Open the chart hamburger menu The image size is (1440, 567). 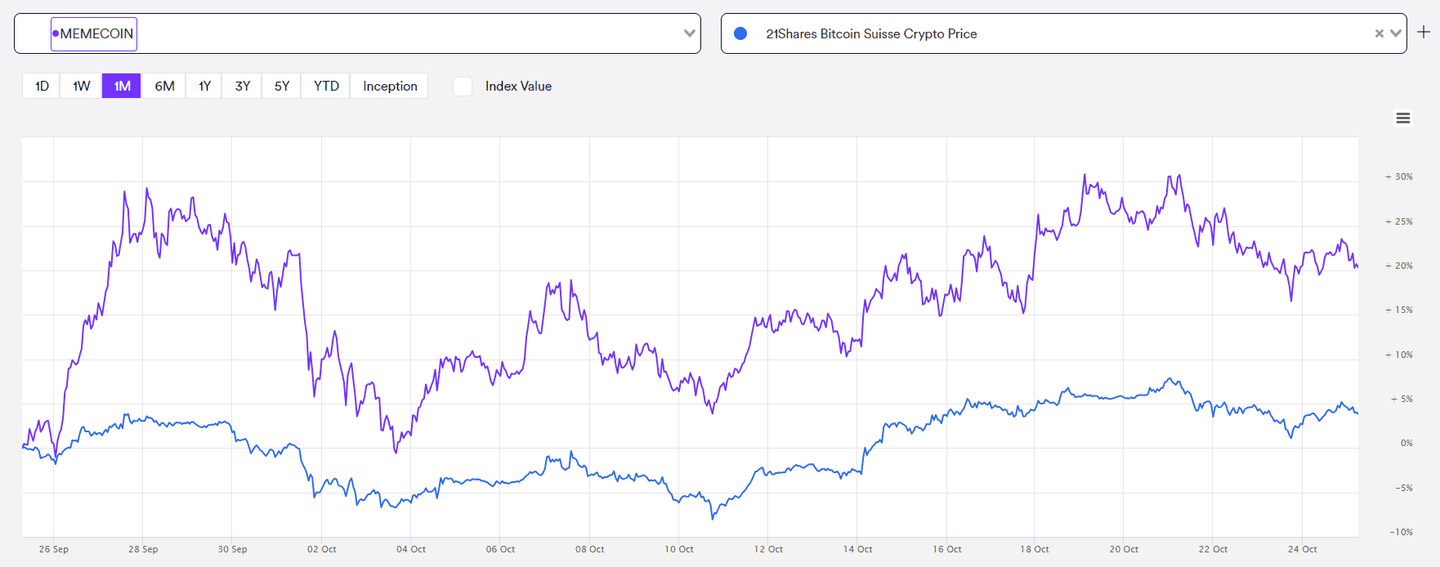point(1403,118)
